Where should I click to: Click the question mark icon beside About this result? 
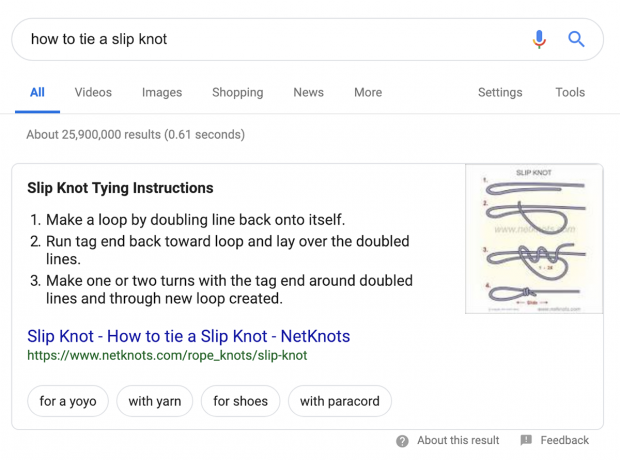pyautogui.click(x=402, y=441)
